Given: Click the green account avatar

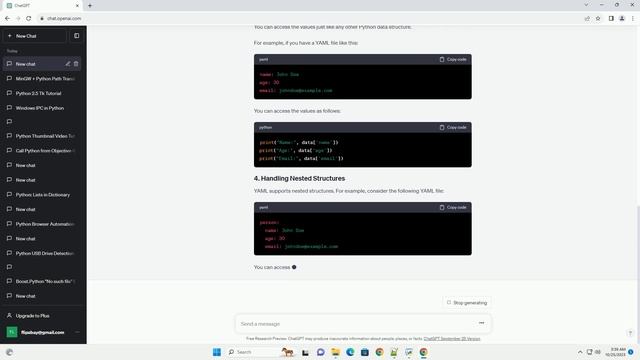Looking at the screenshot, I should pyautogui.click(x=11, y=332).
